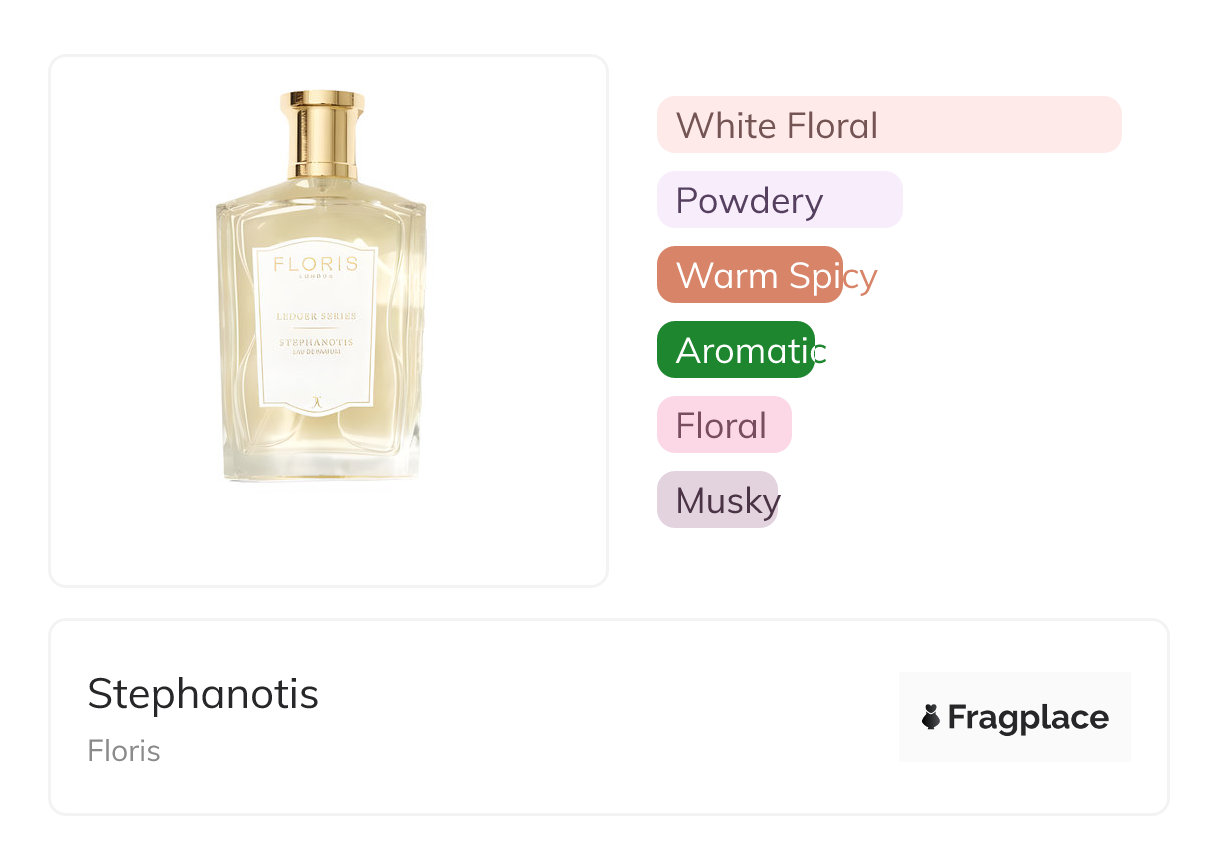Click the Fragplace perfume bottle icon
This screenshot has width=1218, height=864.
pos(931,717)
